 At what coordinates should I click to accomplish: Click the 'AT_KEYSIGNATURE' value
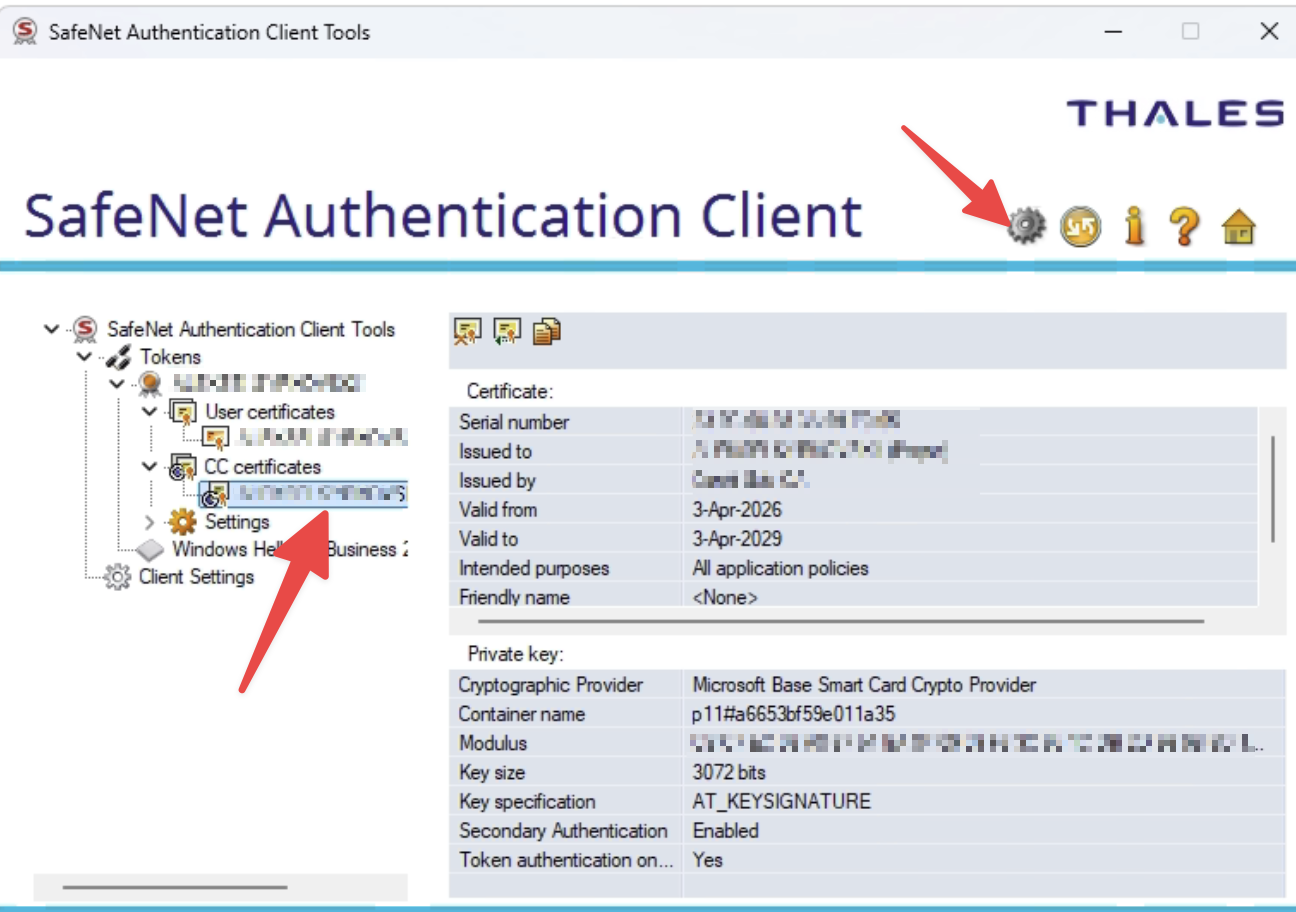pyautogui.click(x=781, y=801)
